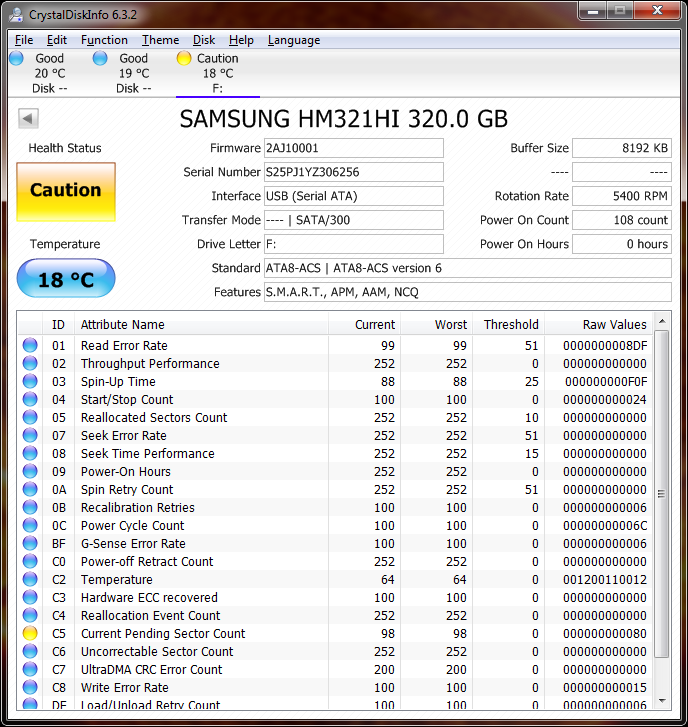
Task: Click the Power On Hours 0 hours field
Action: [622, 244]
